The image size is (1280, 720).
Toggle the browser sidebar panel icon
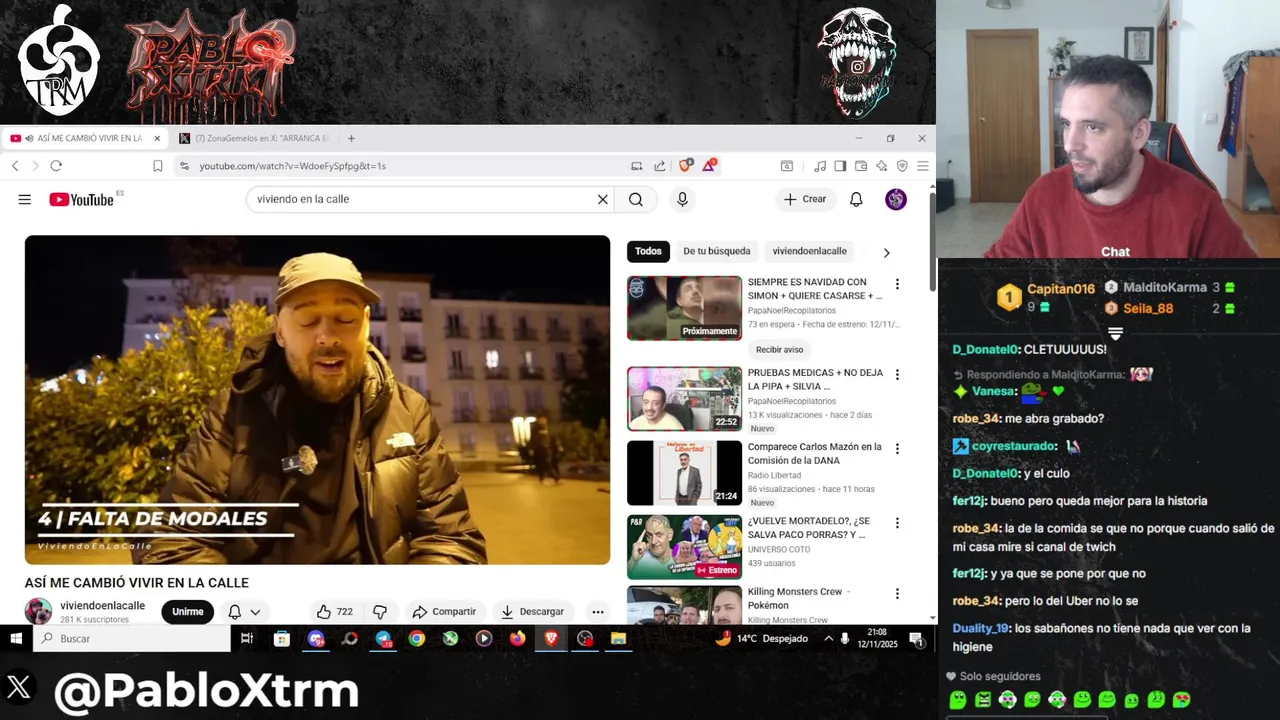tap(841, 166)
